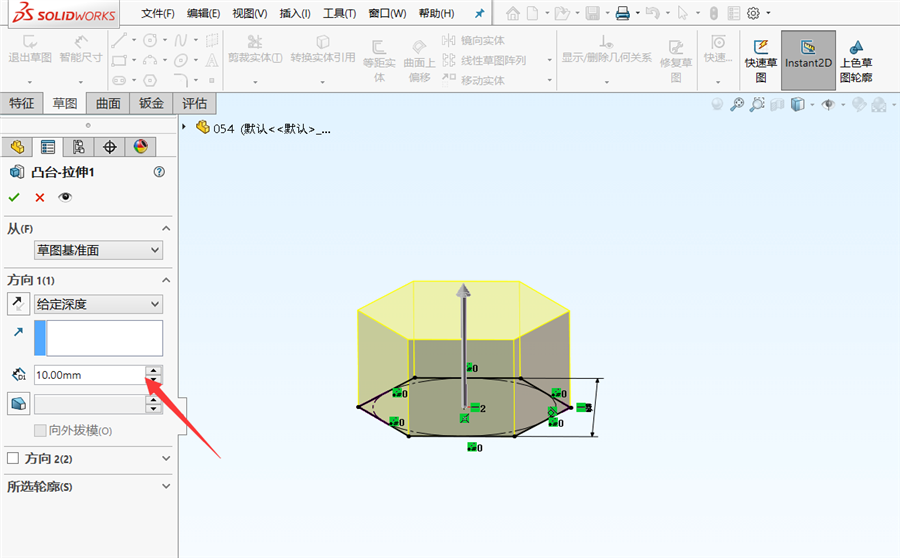900x558 pixels.
Task: Select the Spline sketch tool
Action: point(181,40)
